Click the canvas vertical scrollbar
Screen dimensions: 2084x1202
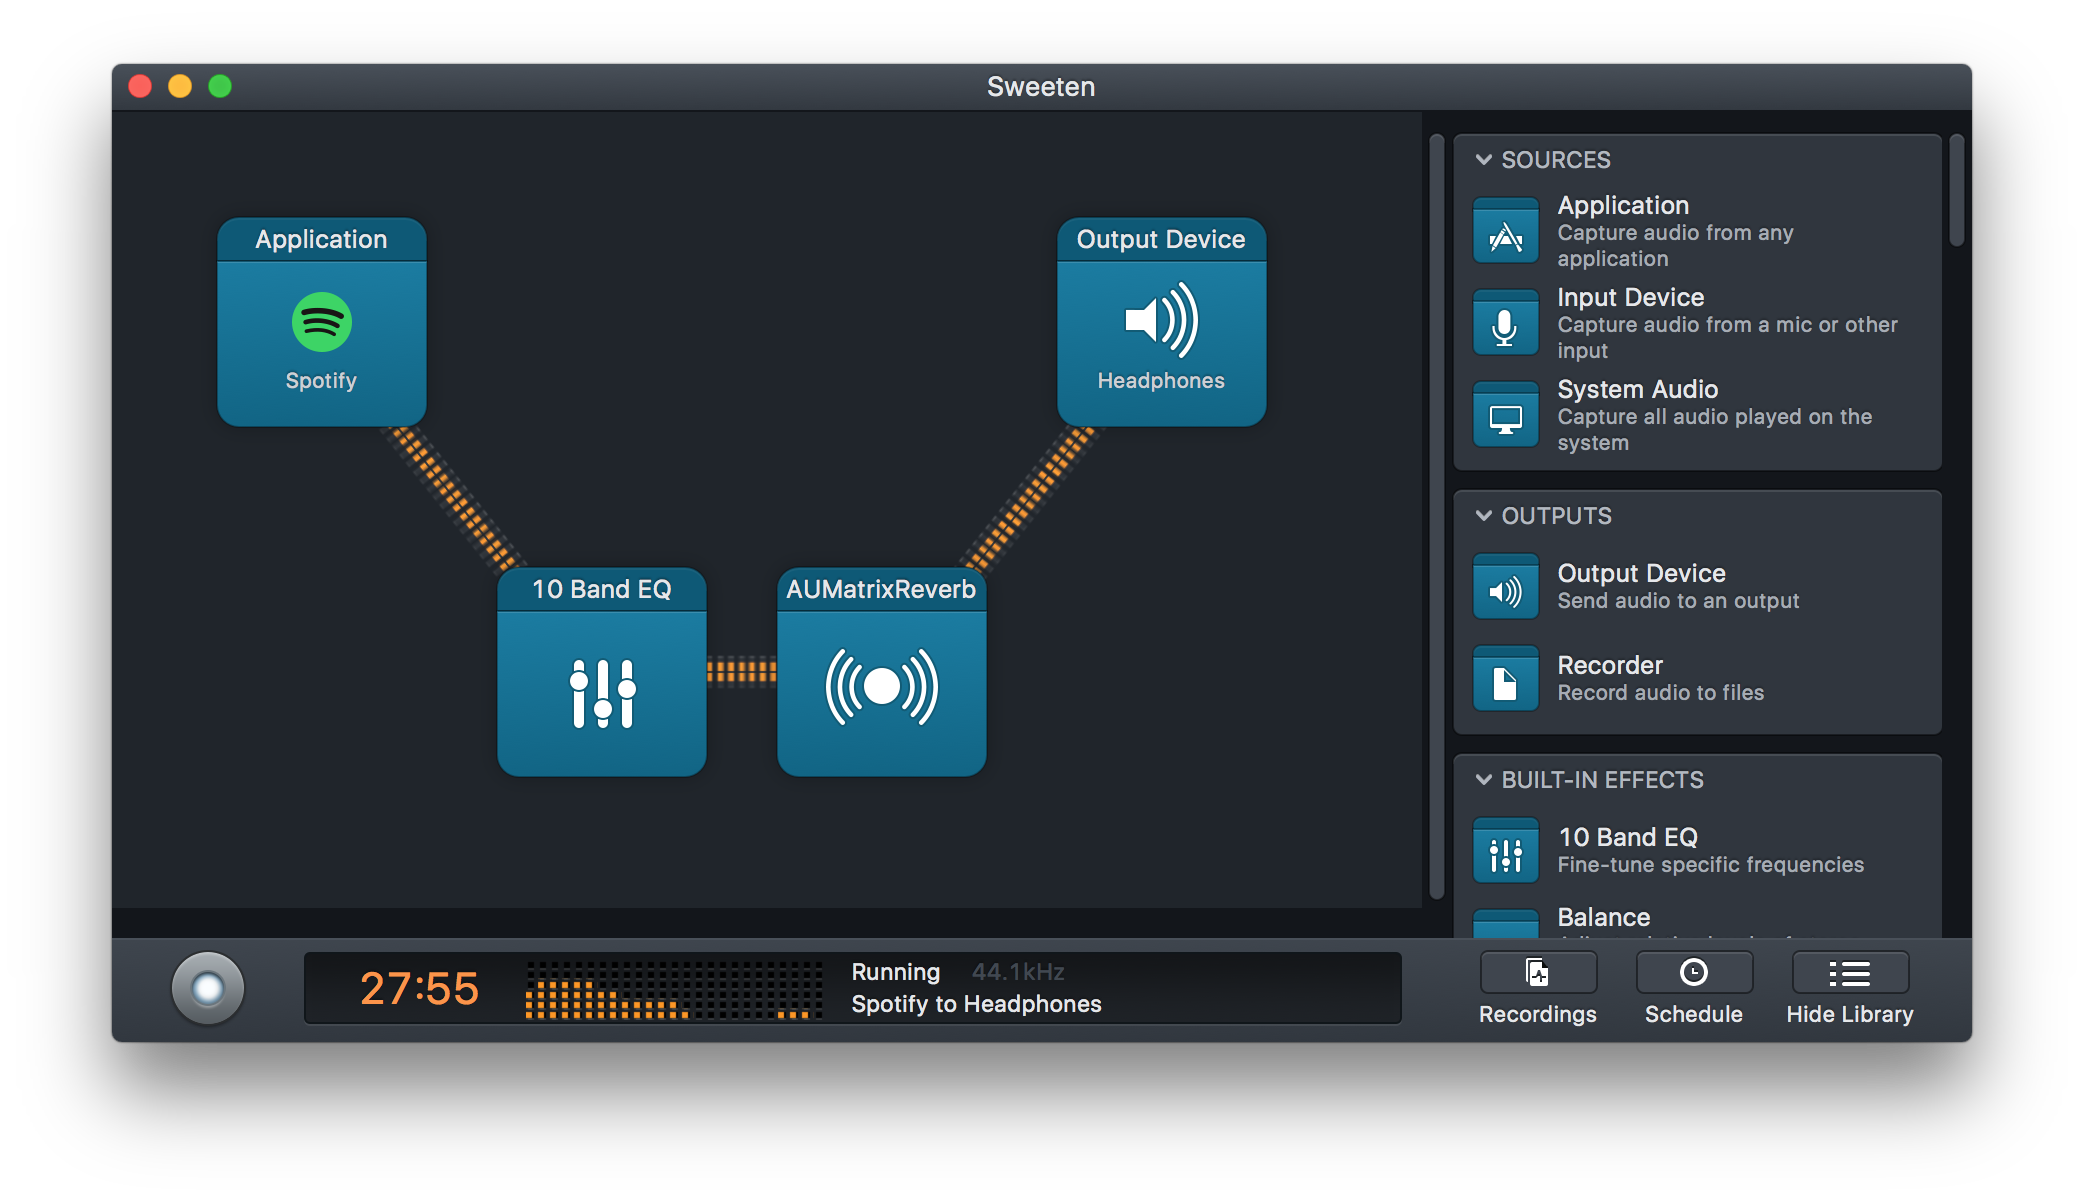[1437, 516]
